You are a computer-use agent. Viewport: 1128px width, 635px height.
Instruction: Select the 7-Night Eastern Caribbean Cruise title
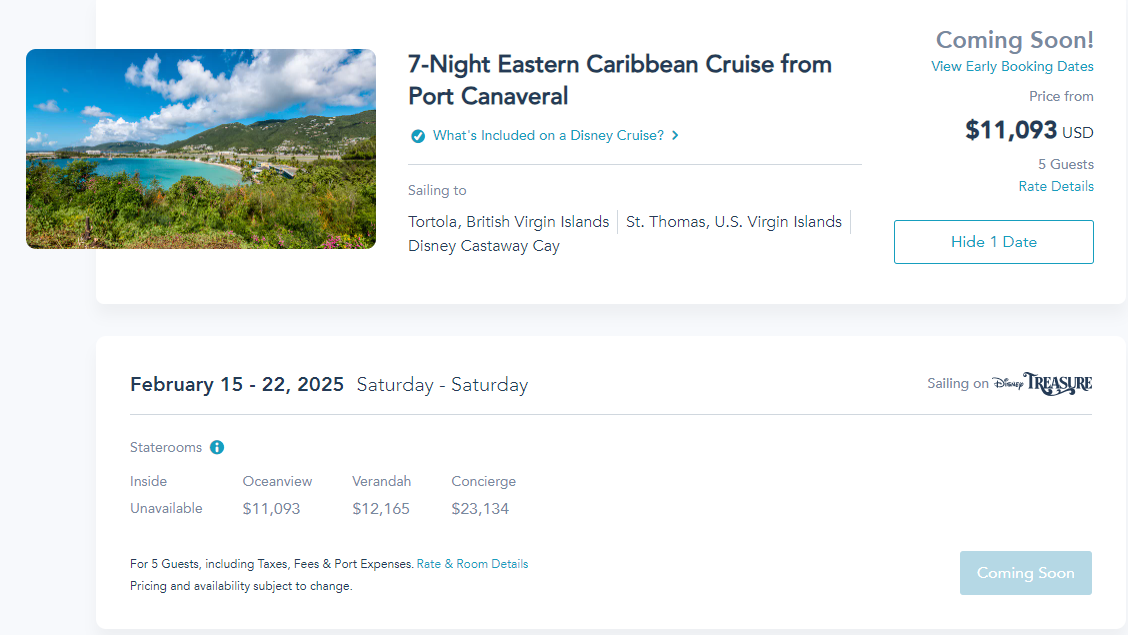(x=619, y=80)
